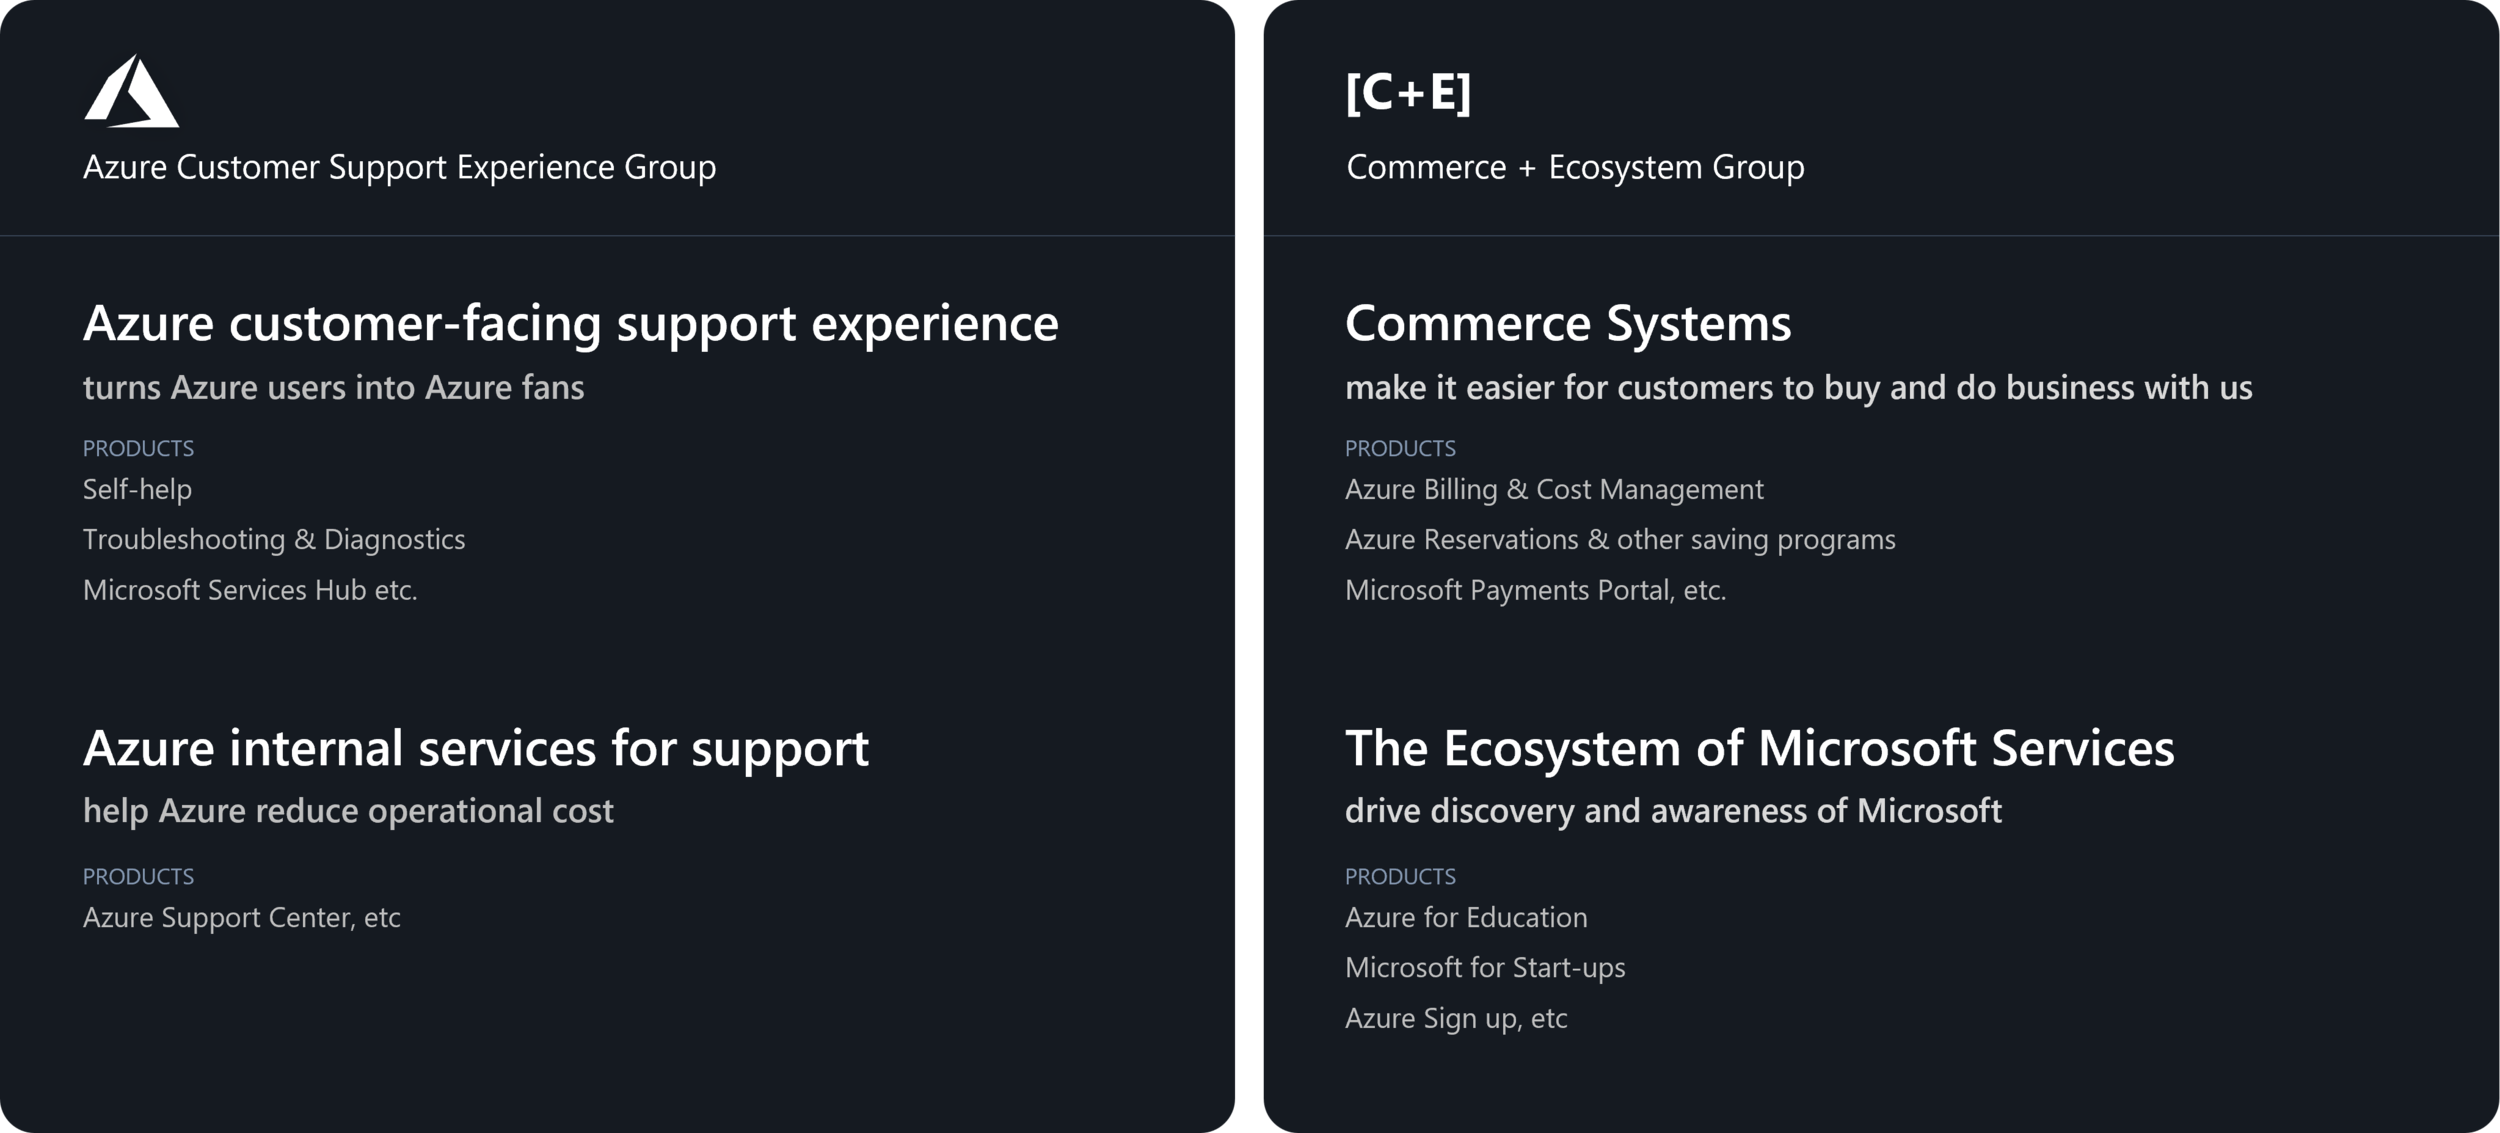Open Azure internal services for support heading
2500x1133 pixels.
tap(476, 750)
